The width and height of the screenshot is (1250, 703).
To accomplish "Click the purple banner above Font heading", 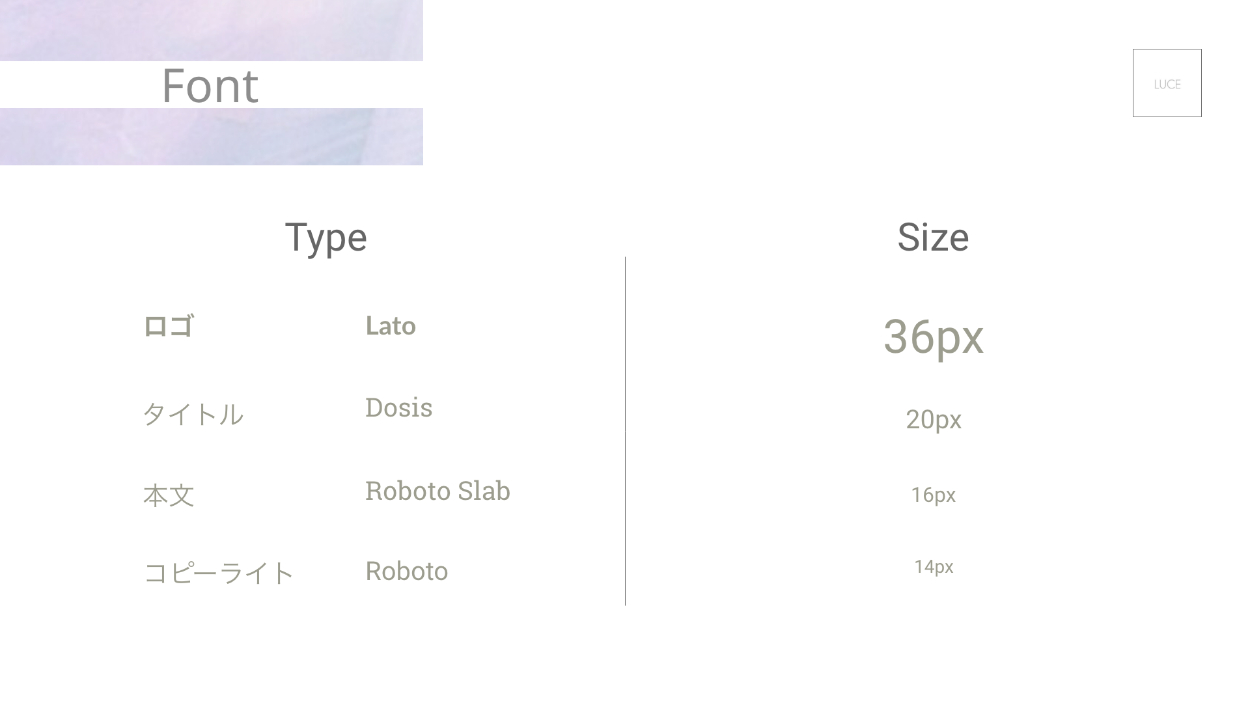I will point(211,30).
